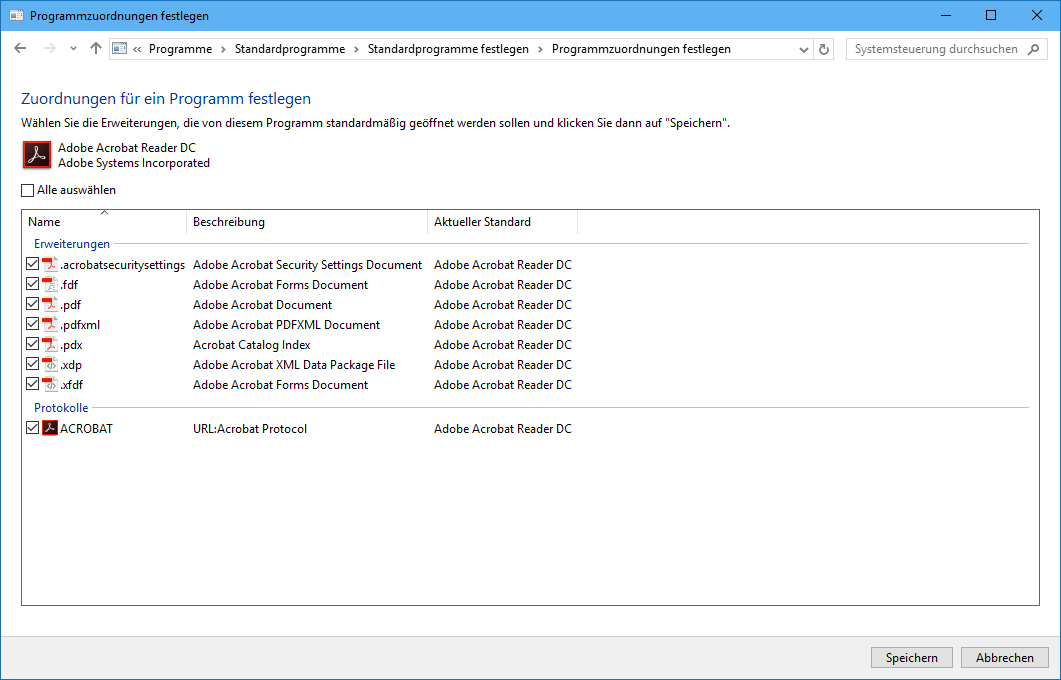The image size is (1061, 680).
Task: Click the ACROBAT protocol name
Action: [87, 428]
